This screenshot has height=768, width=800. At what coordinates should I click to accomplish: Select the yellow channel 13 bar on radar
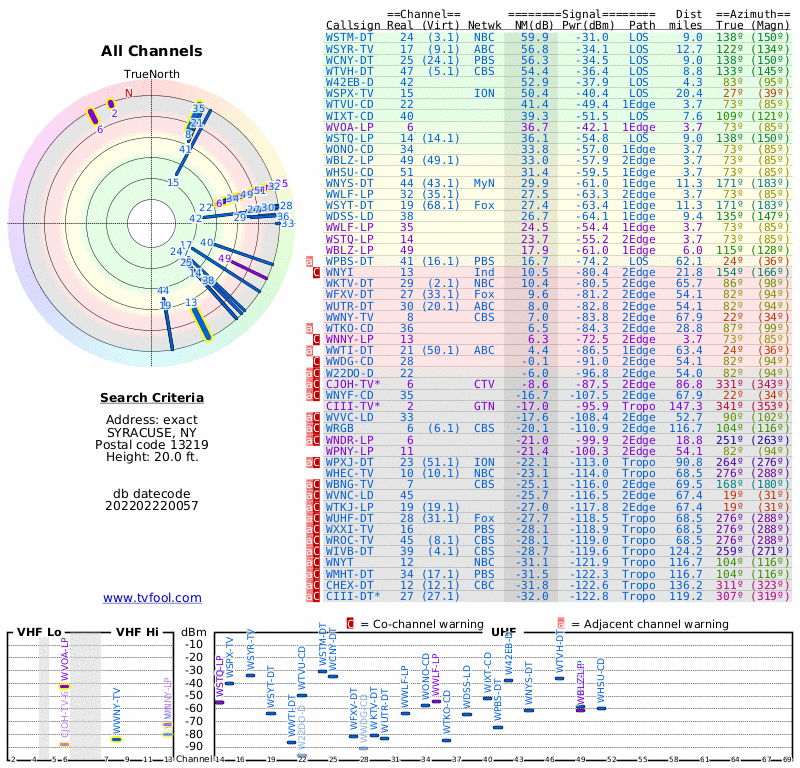pyautogui.click(x=201, y=324)
